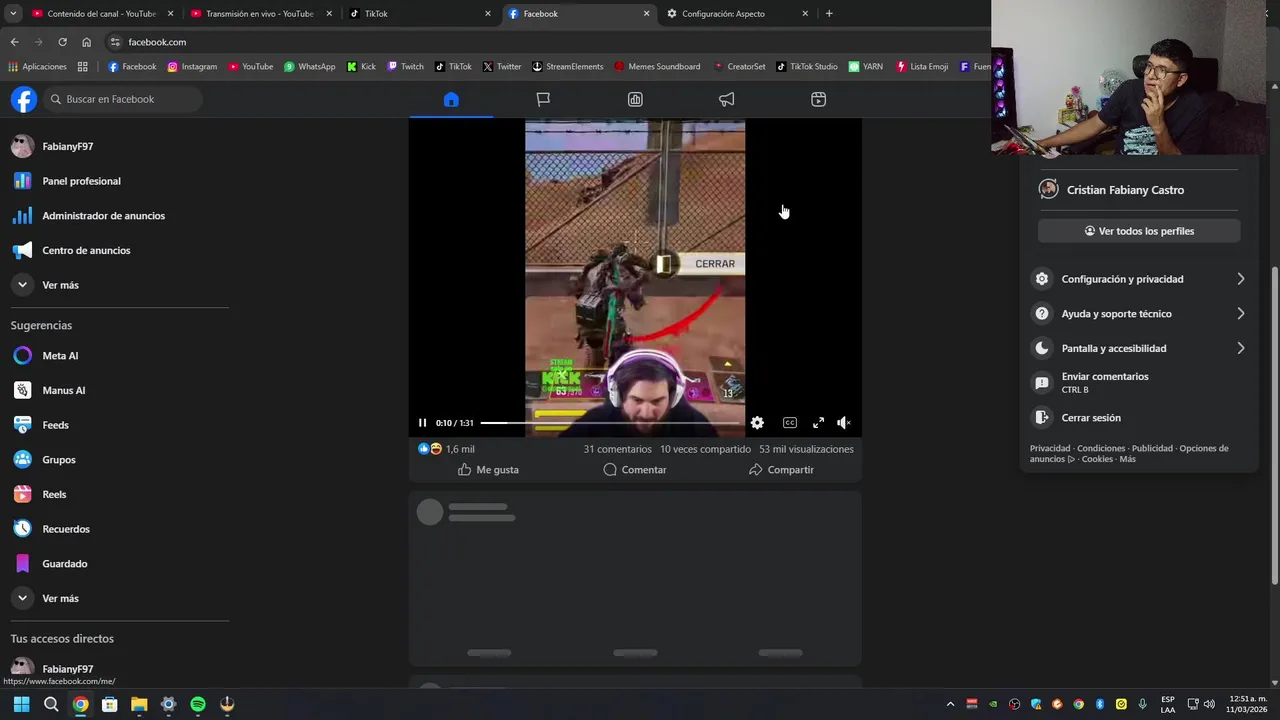Viewport: 1280px width, 720px height.
Task: Click Me gusta on the post
Action: point(488,470)
